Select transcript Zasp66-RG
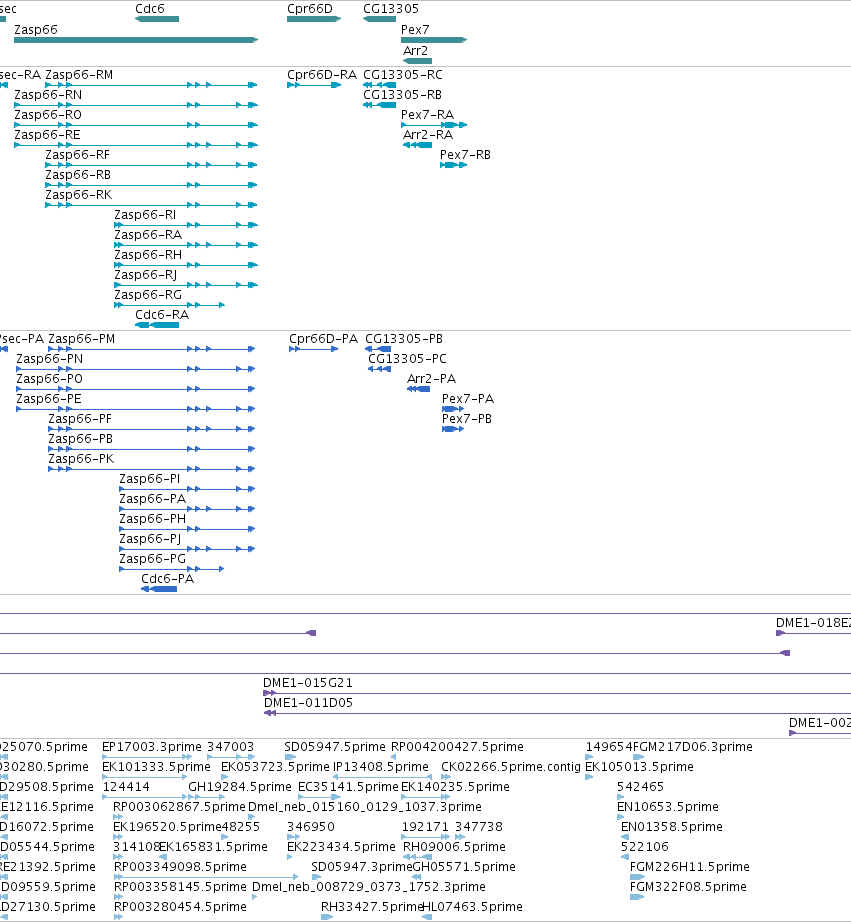851x922 pixels. click(169, 305)
